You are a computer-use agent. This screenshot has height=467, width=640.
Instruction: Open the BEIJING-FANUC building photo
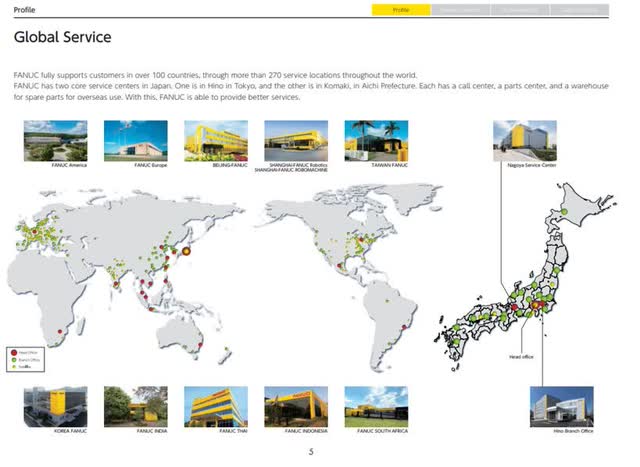216,141
